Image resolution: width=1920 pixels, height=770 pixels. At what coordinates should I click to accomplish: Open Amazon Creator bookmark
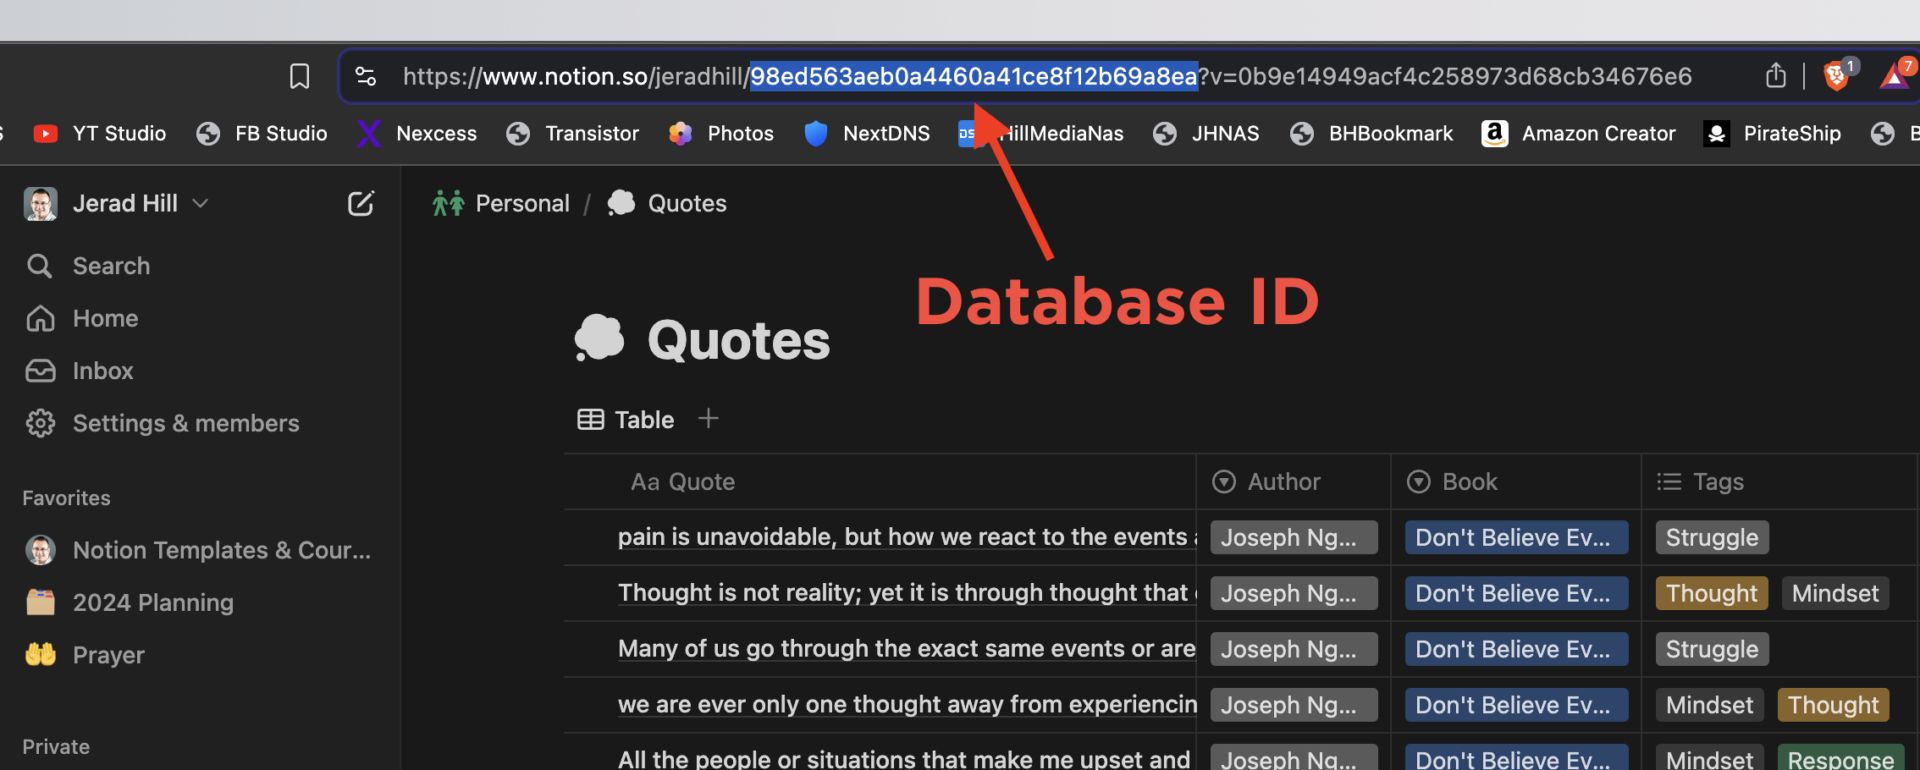[1579, 134]
